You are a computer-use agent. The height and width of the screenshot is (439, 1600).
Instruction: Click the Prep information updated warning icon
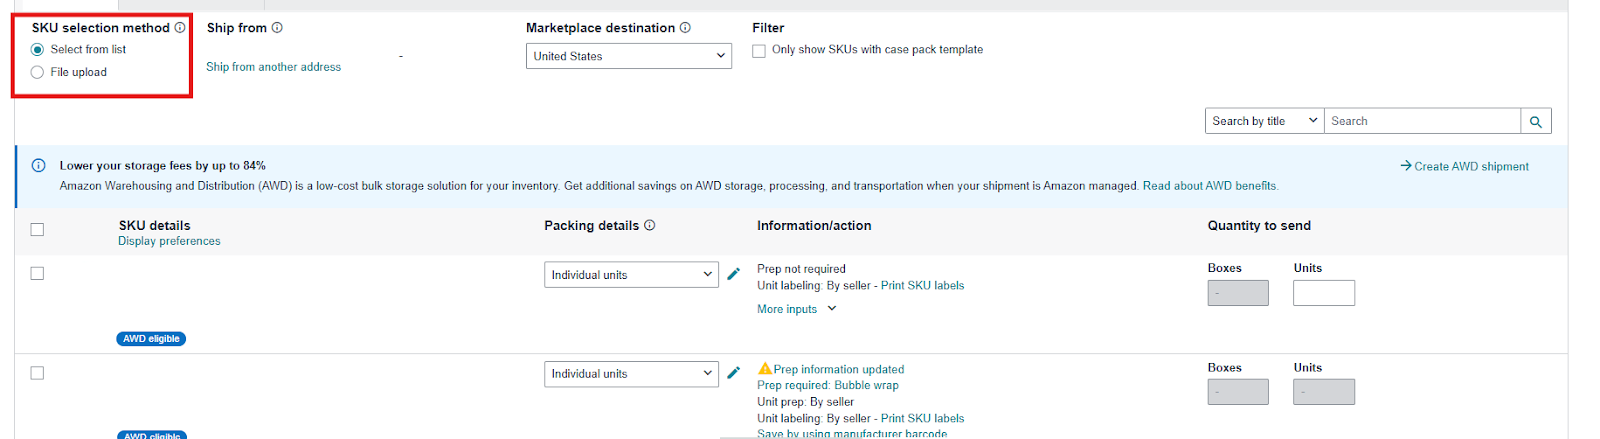coord(765,369)
